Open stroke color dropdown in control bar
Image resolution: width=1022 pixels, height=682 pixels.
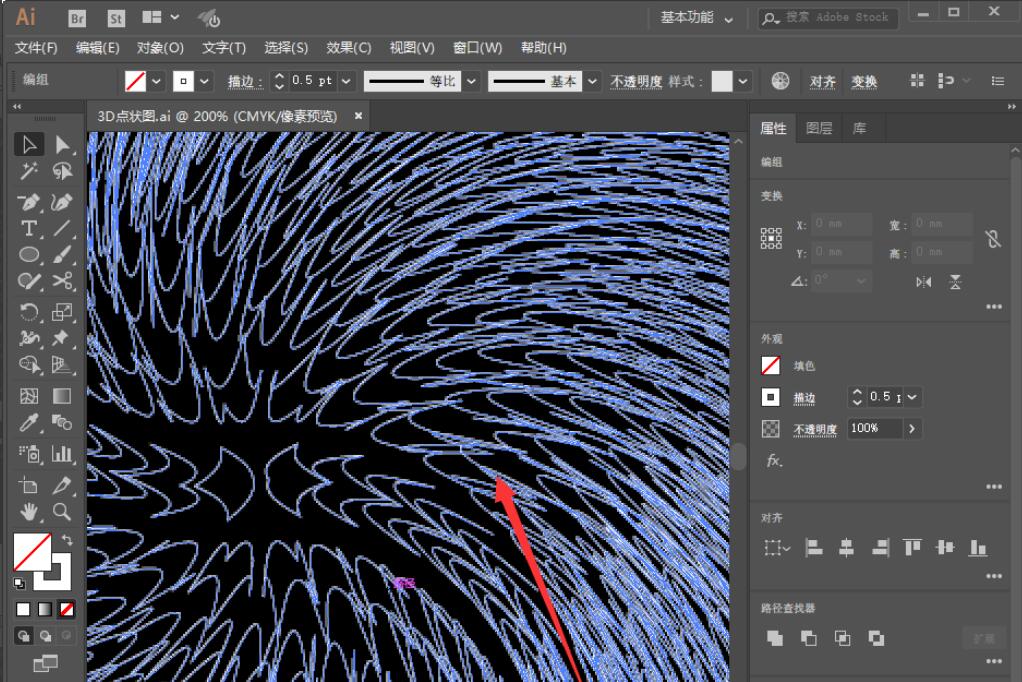click(x=205, y=82)
